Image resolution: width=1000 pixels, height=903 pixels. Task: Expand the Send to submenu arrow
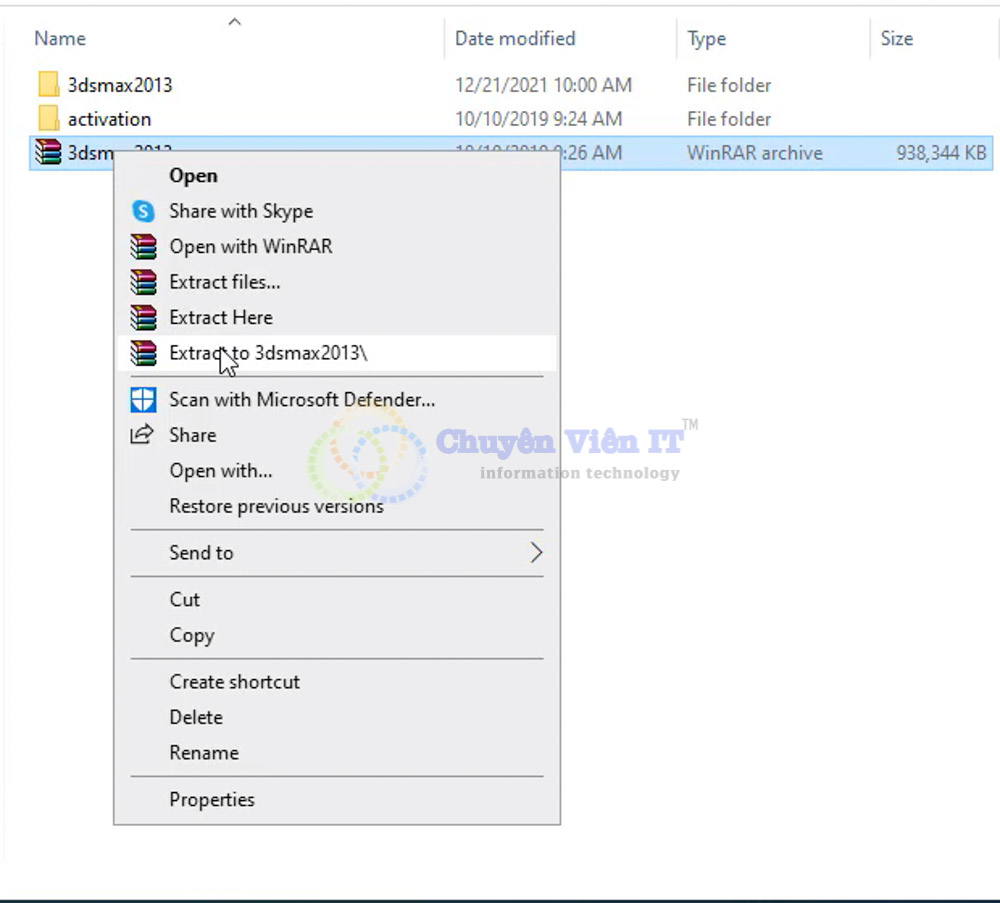tap(536, 552)
